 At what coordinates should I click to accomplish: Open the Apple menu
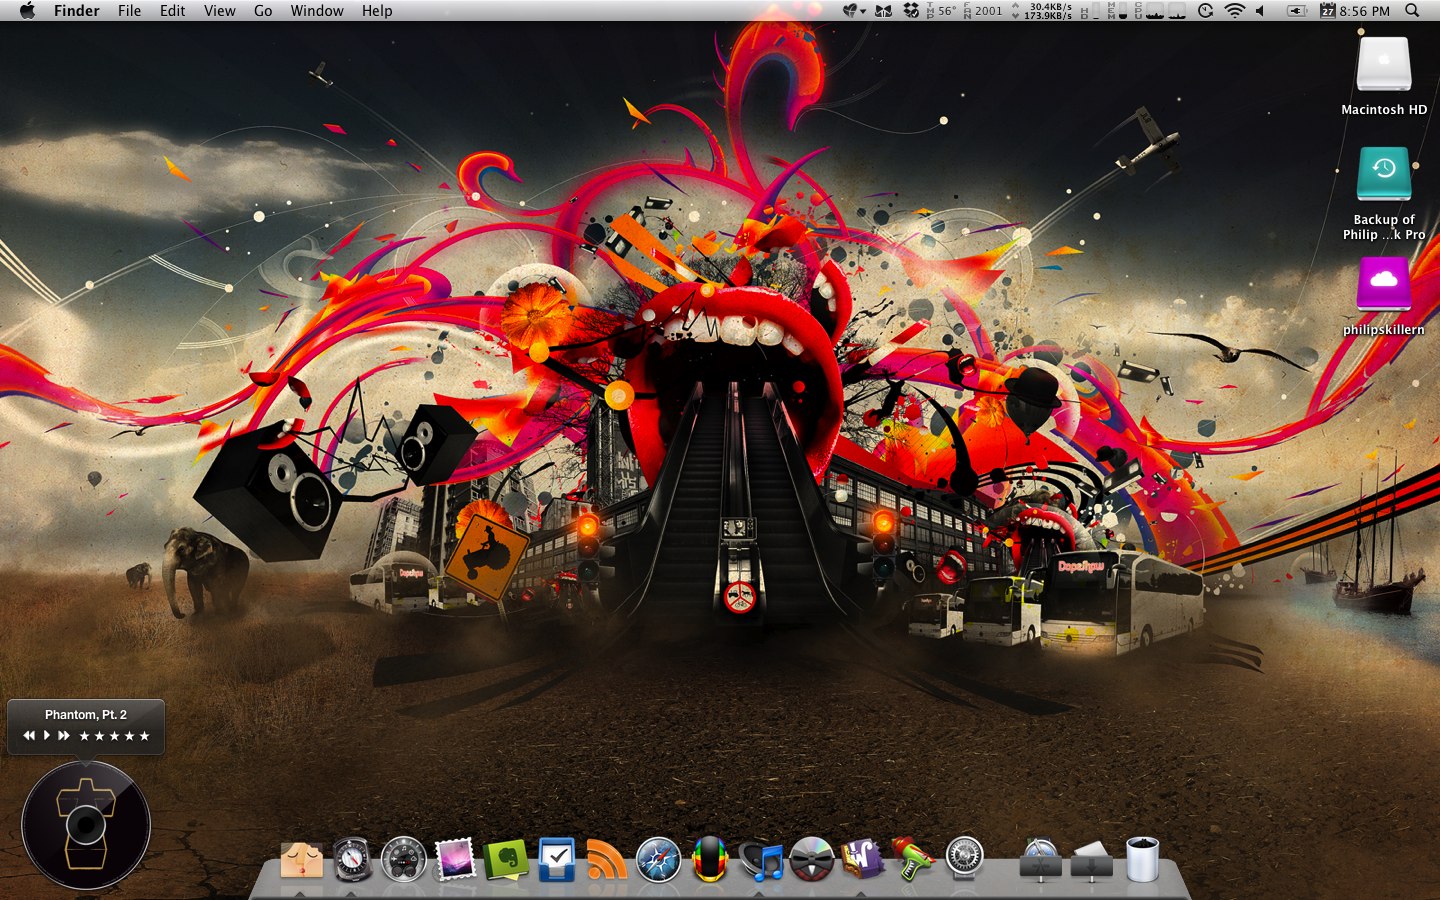(27, 11)
